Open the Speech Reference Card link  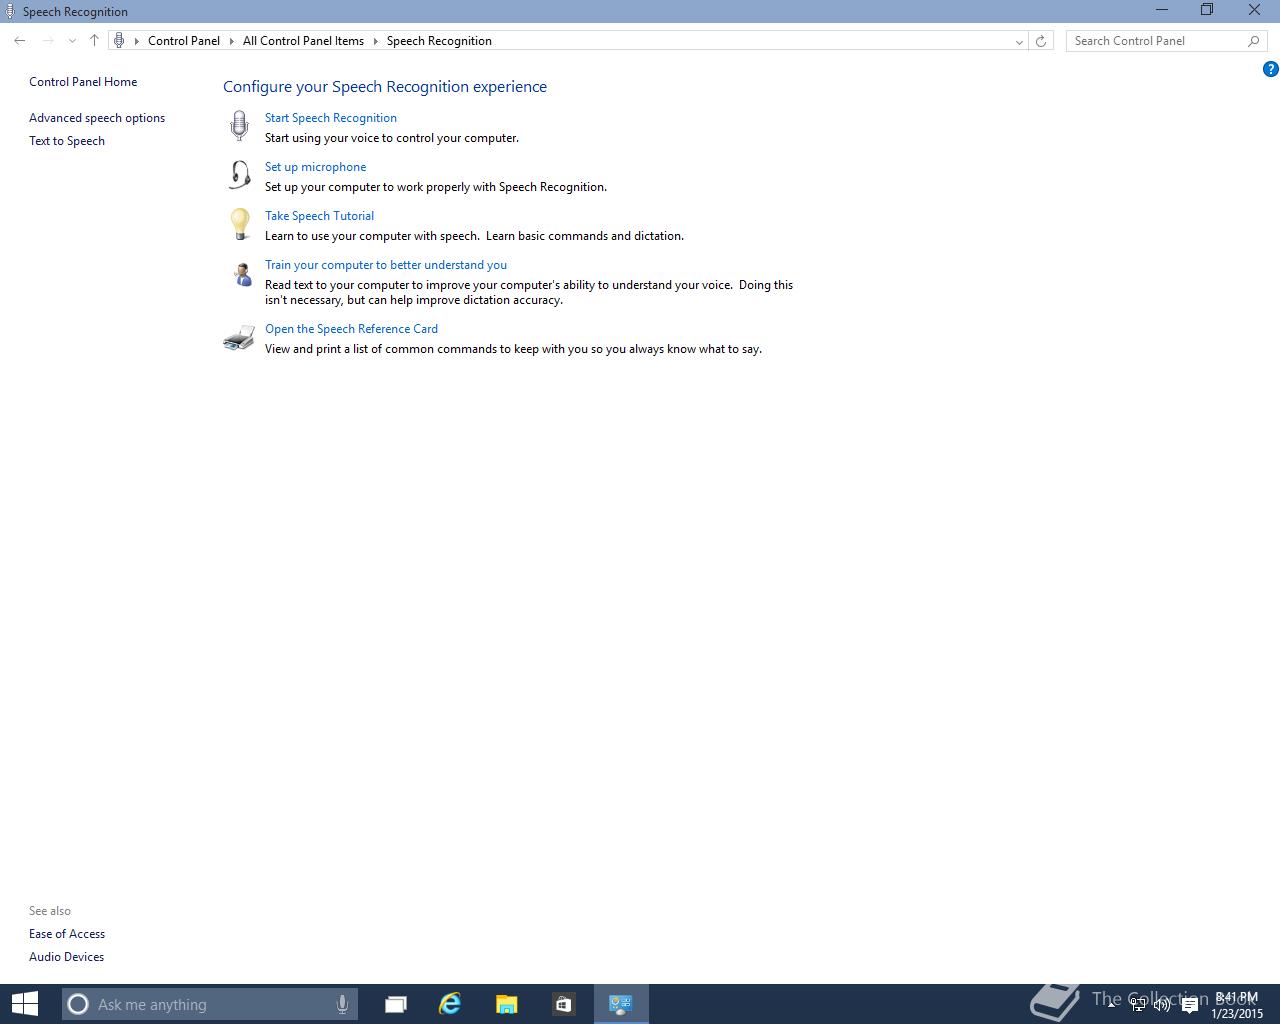(x=351, y=329)
